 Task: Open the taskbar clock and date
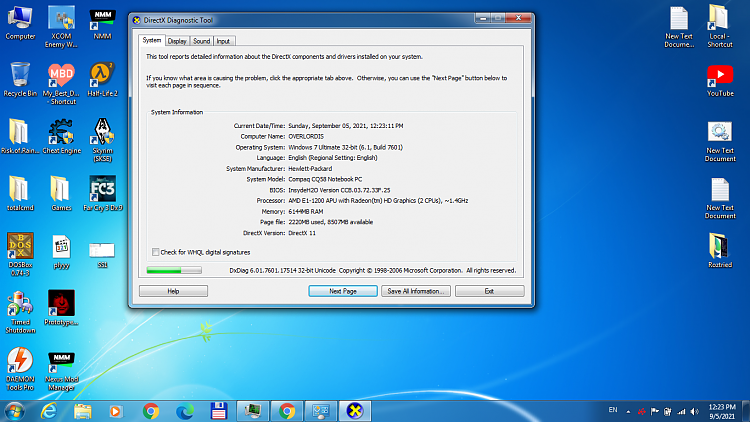[722, 411]
